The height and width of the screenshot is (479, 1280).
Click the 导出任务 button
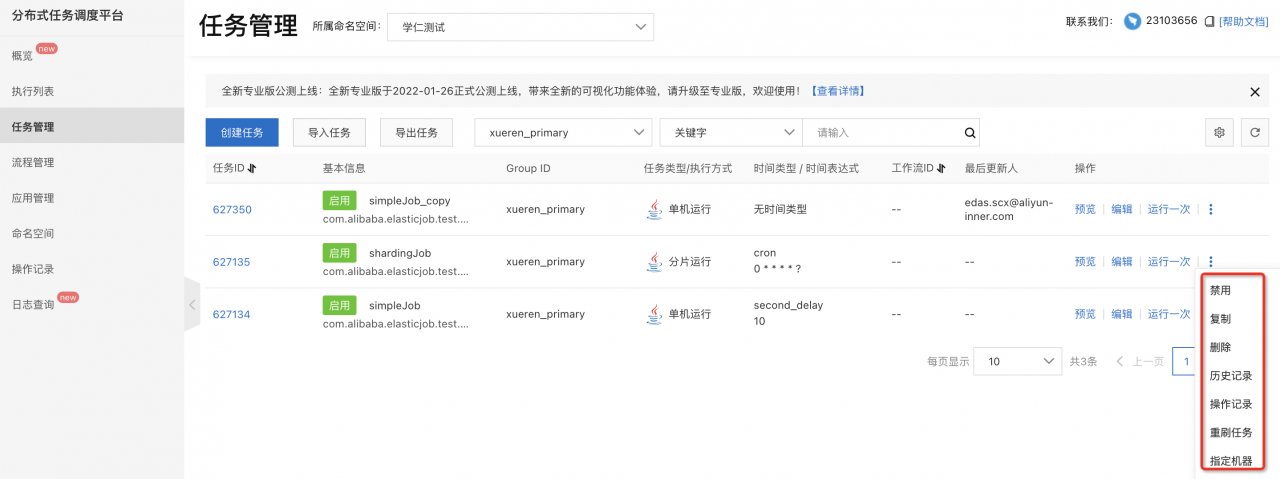(416, 132)
